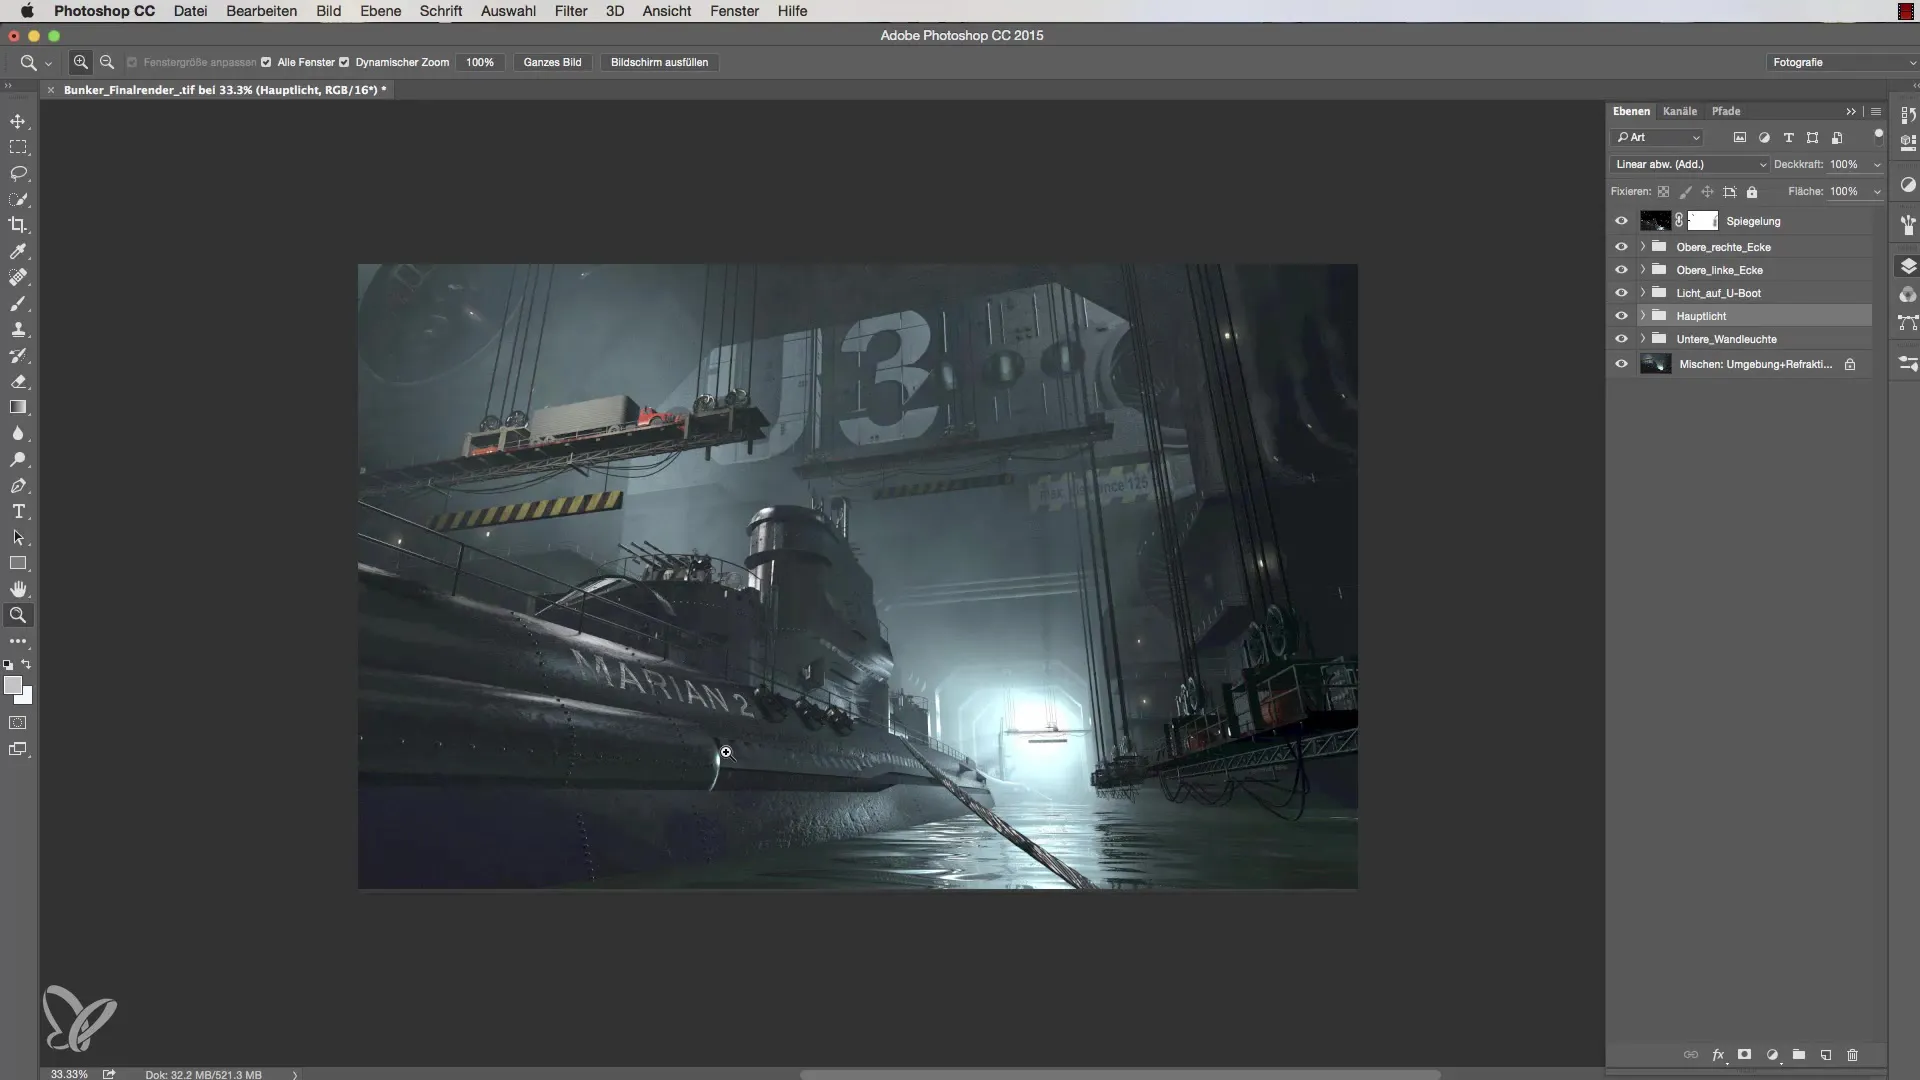The width and height of the screenshot is (1920, 1080).
Task: Select the Rectangular Marquee tool
Action: tap(18, 147)
